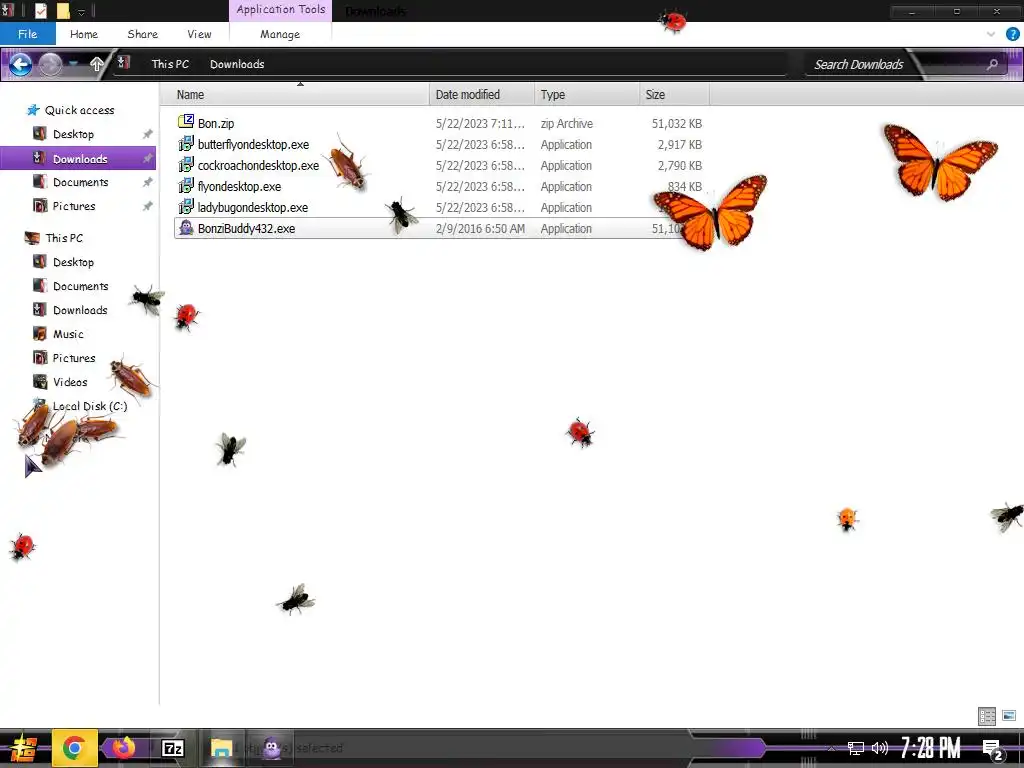Open the recent locations dropdown arrow

tap(74, 63)
